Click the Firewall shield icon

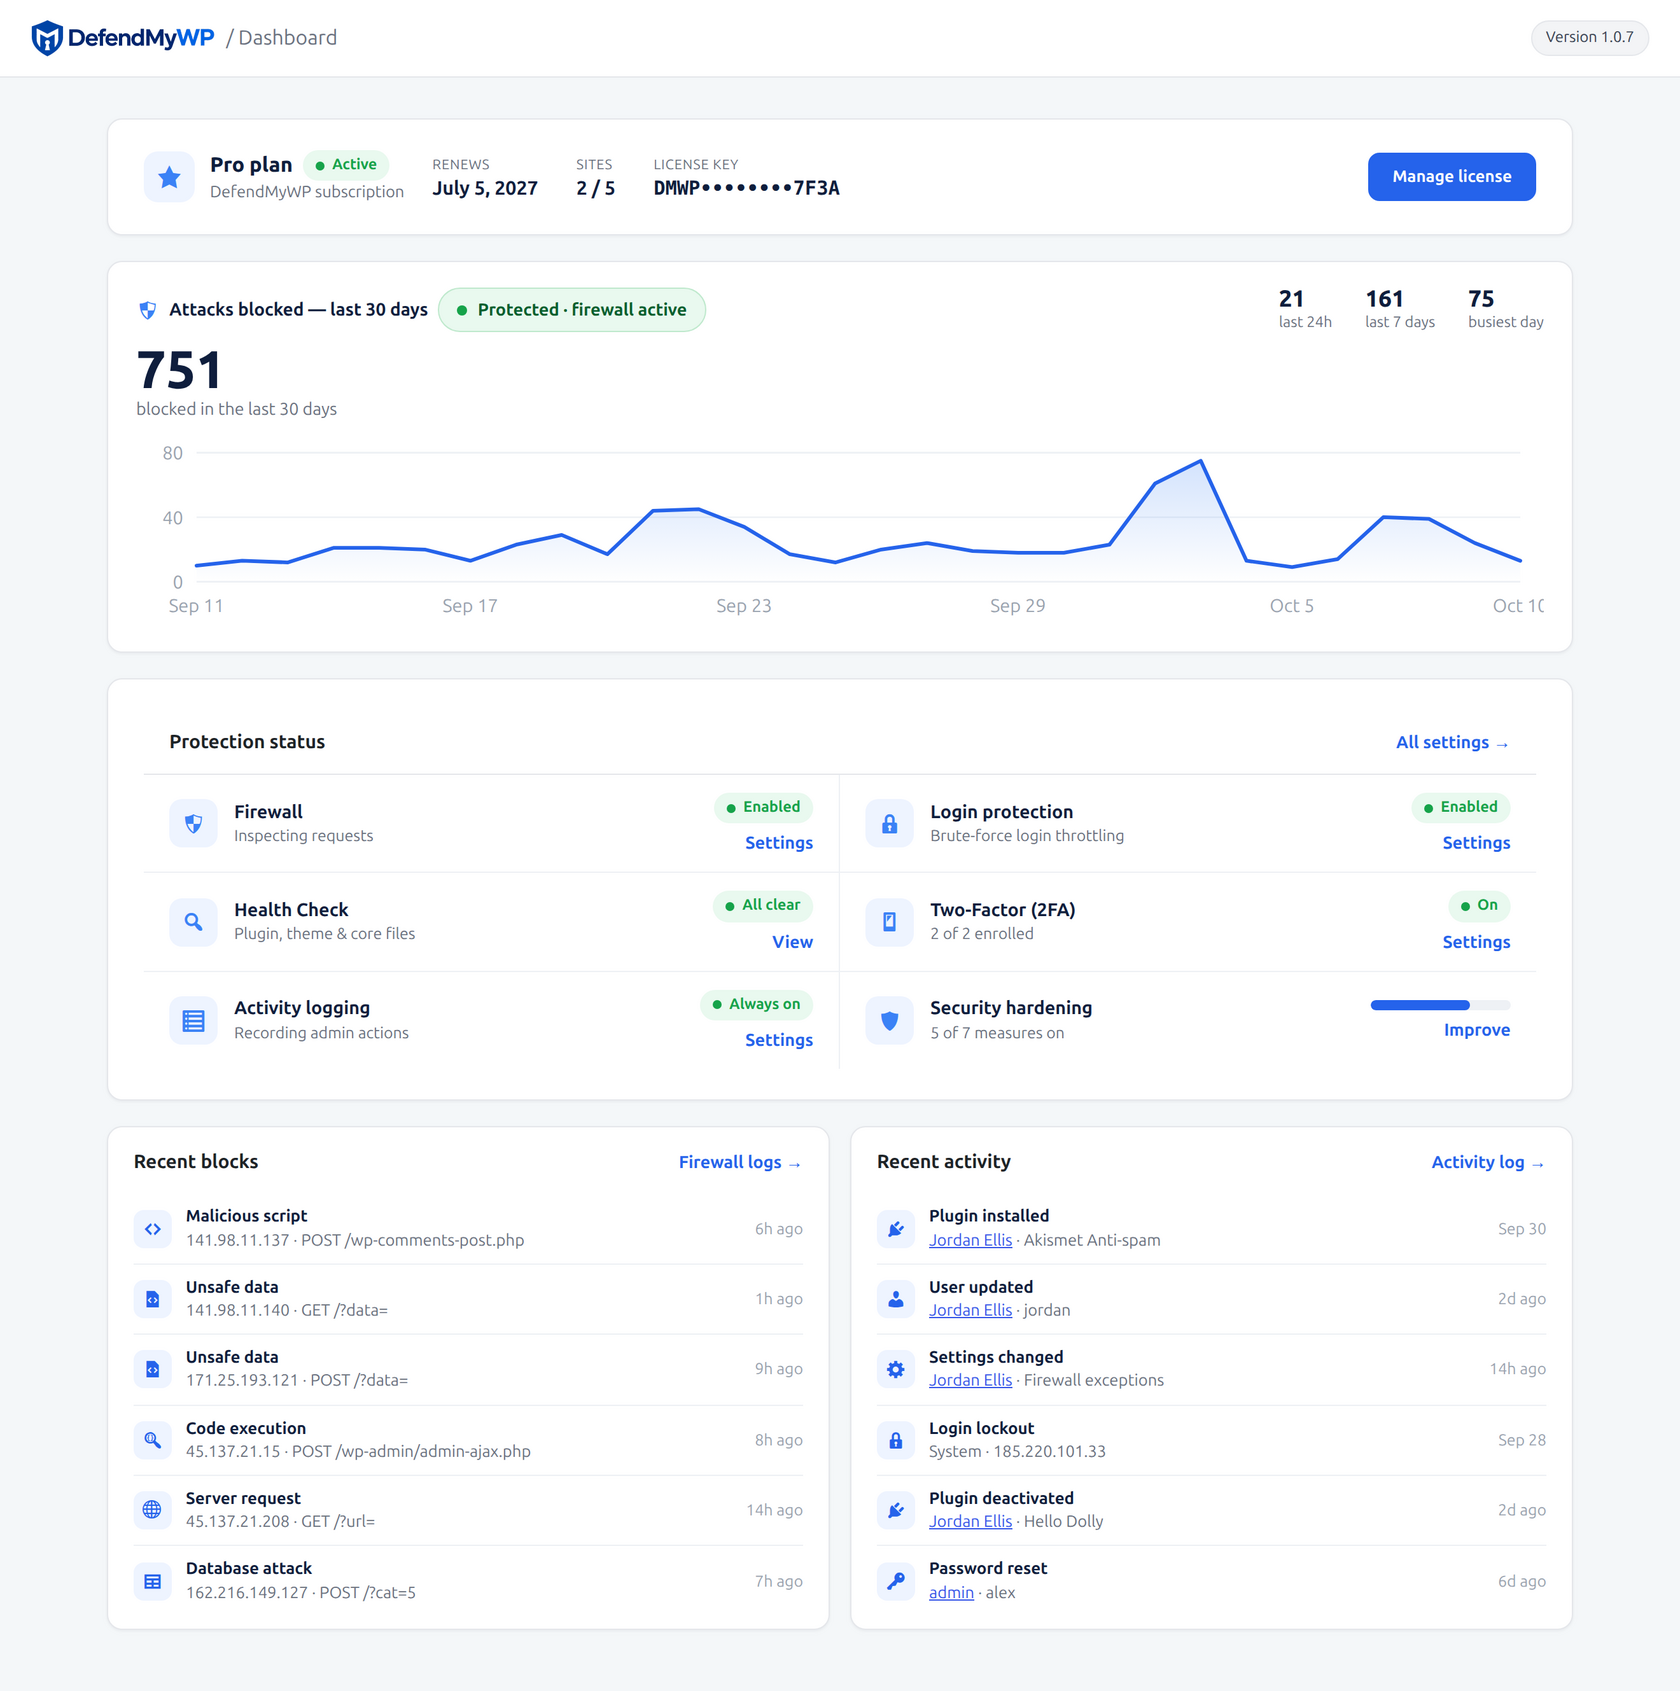[x=193, y=823]
